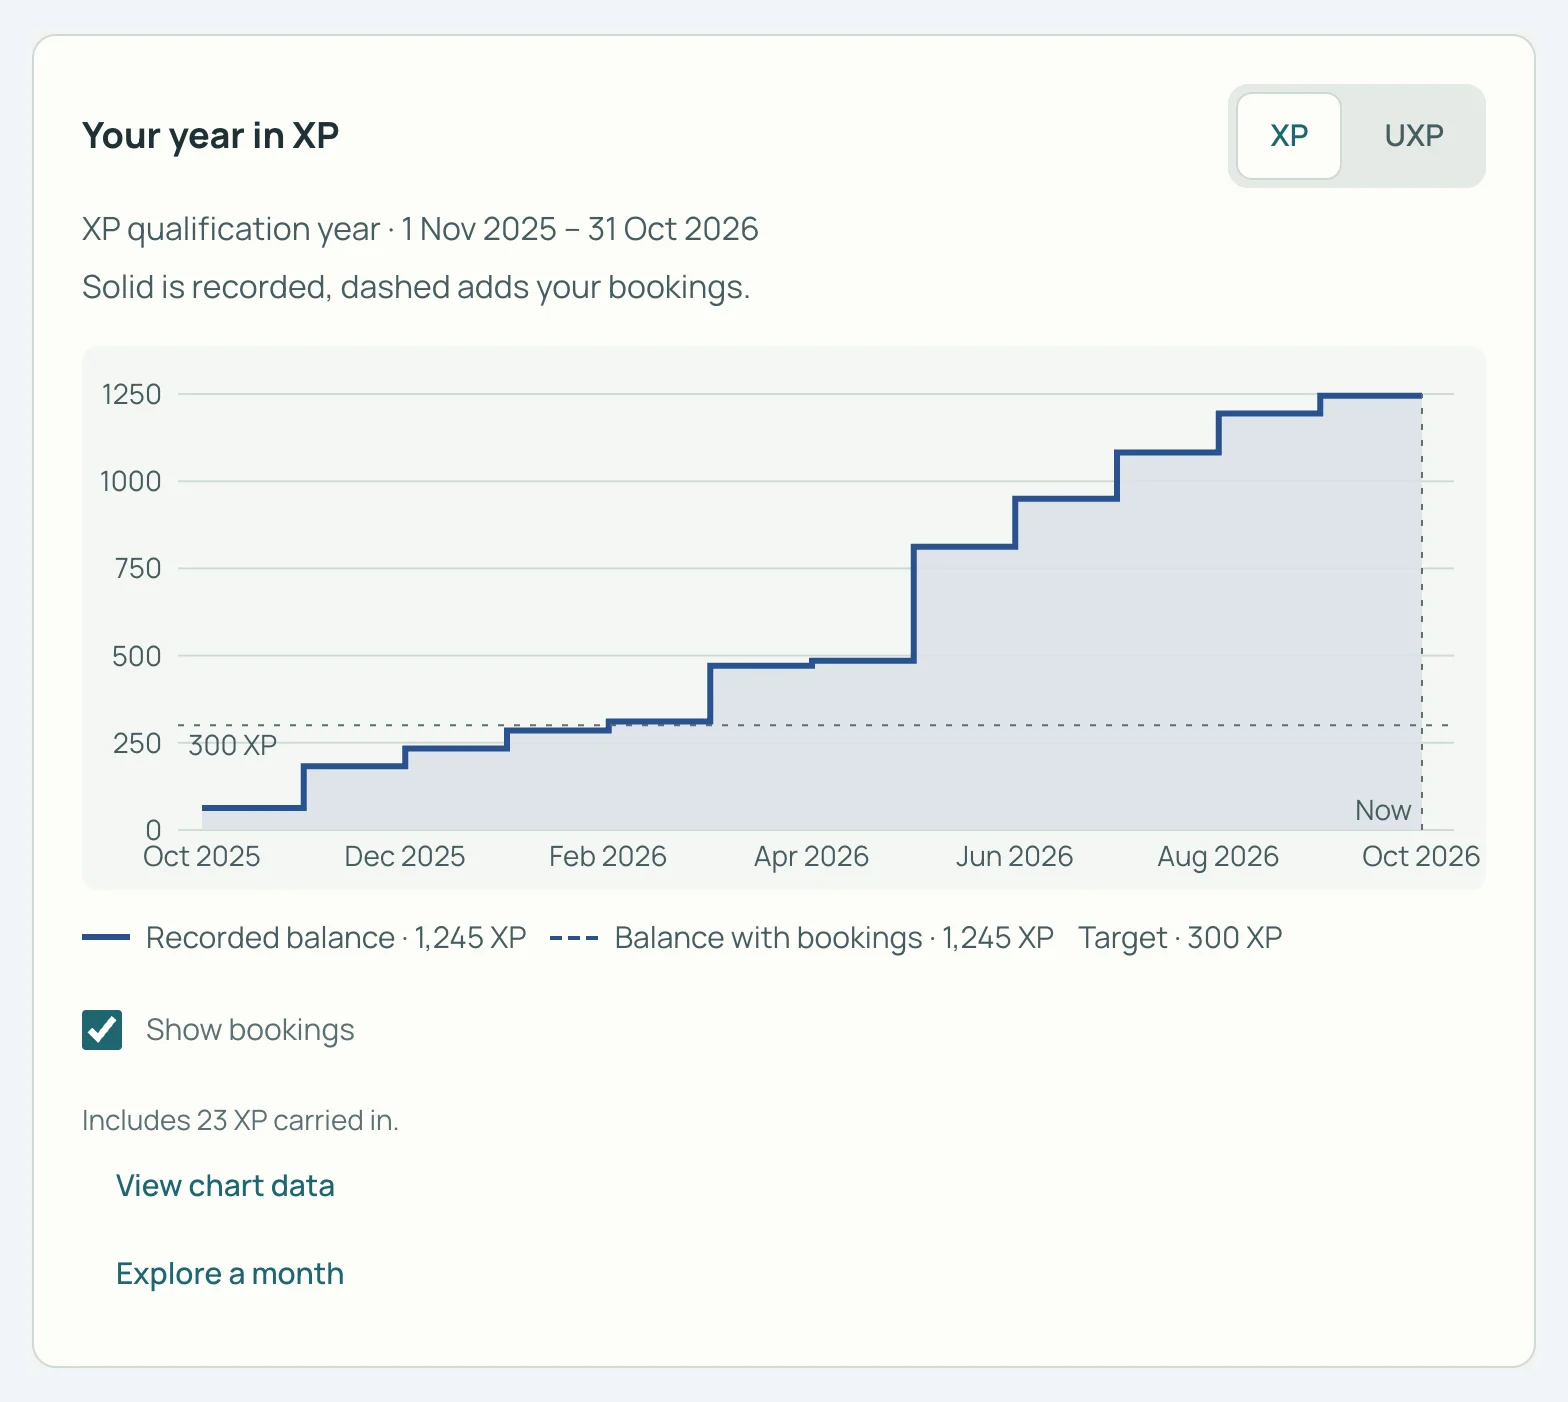Click the Apr 2026 axis label

(811, 857)
